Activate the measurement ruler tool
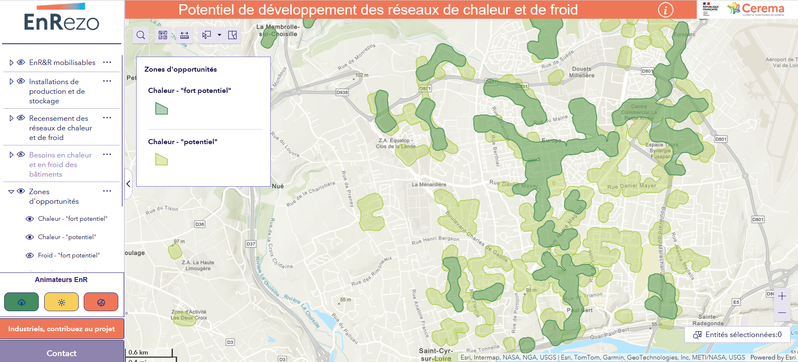 (x=185, y=35)
